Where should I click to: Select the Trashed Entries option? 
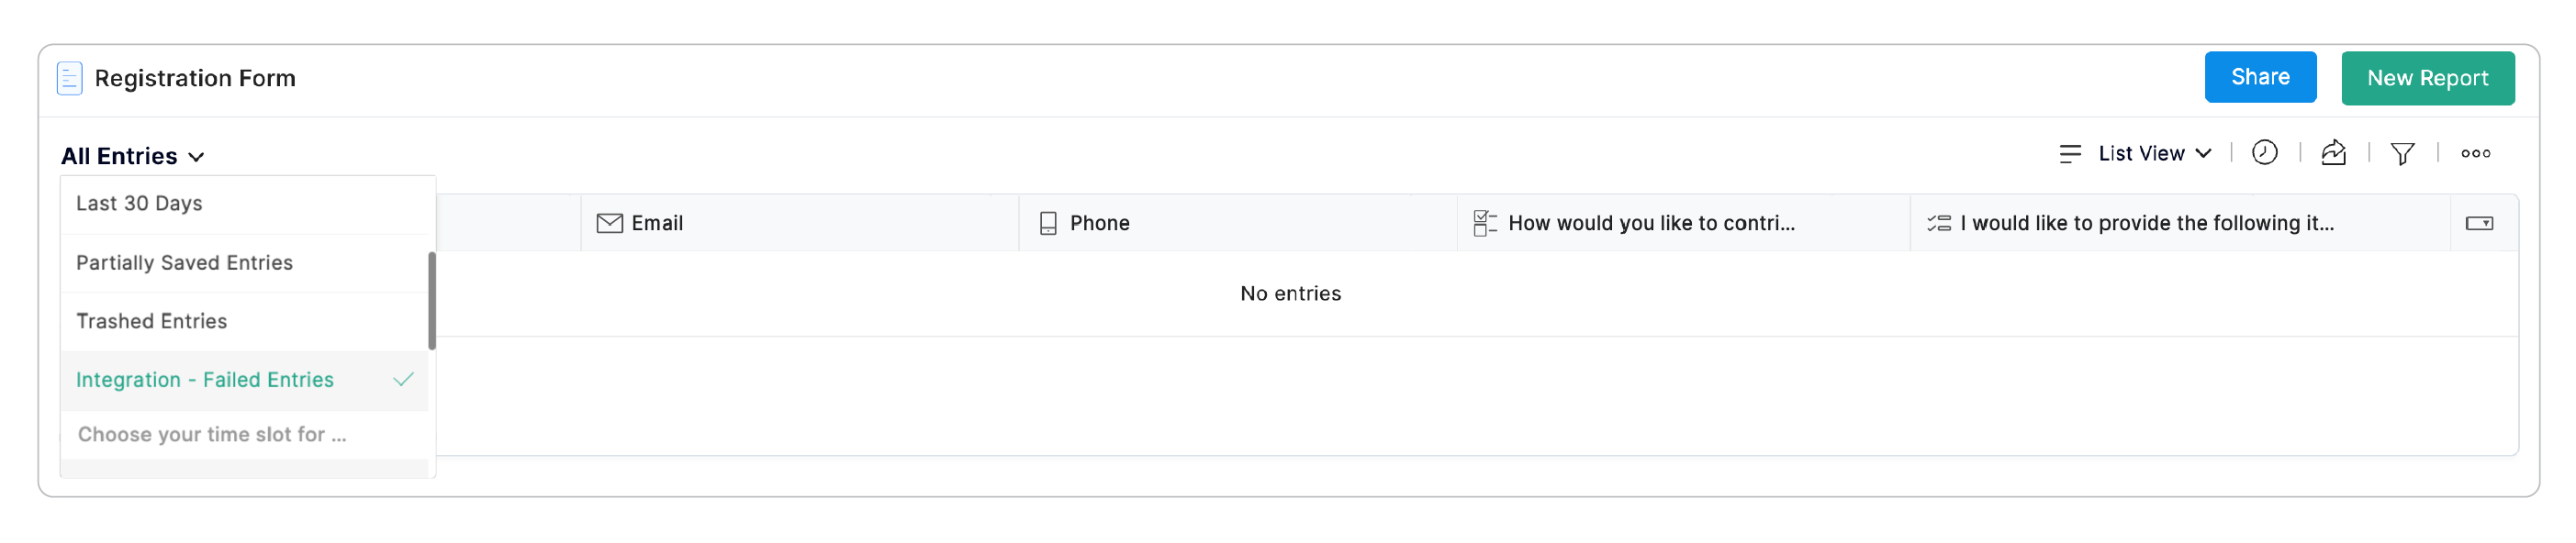click(x=151, y=321)
